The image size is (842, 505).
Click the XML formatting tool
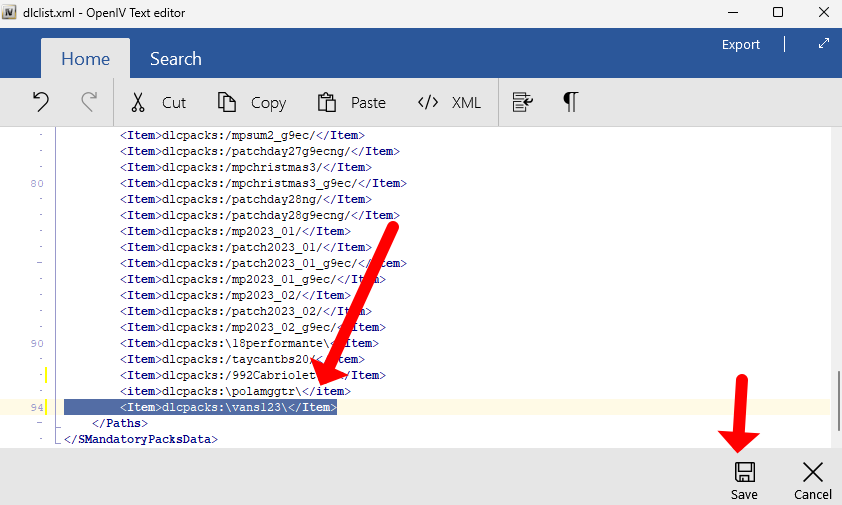click(449, 102)
